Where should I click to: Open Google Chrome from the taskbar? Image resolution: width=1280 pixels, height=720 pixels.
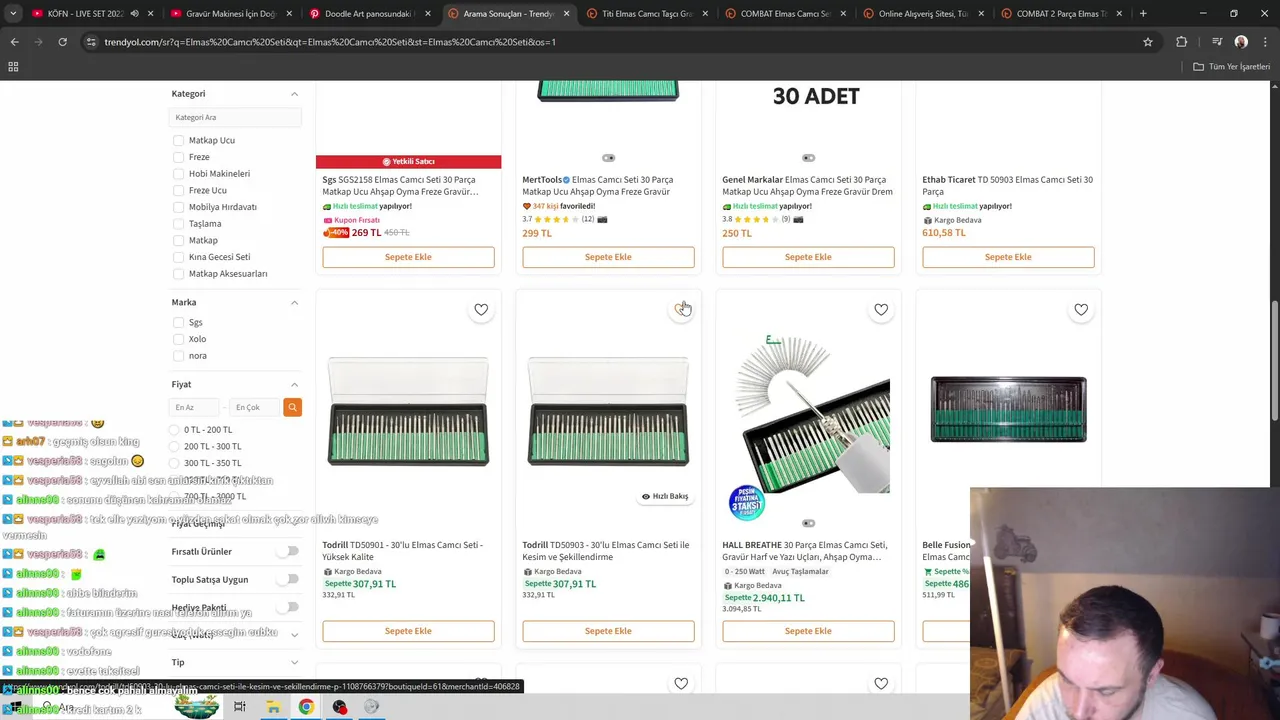306,707
